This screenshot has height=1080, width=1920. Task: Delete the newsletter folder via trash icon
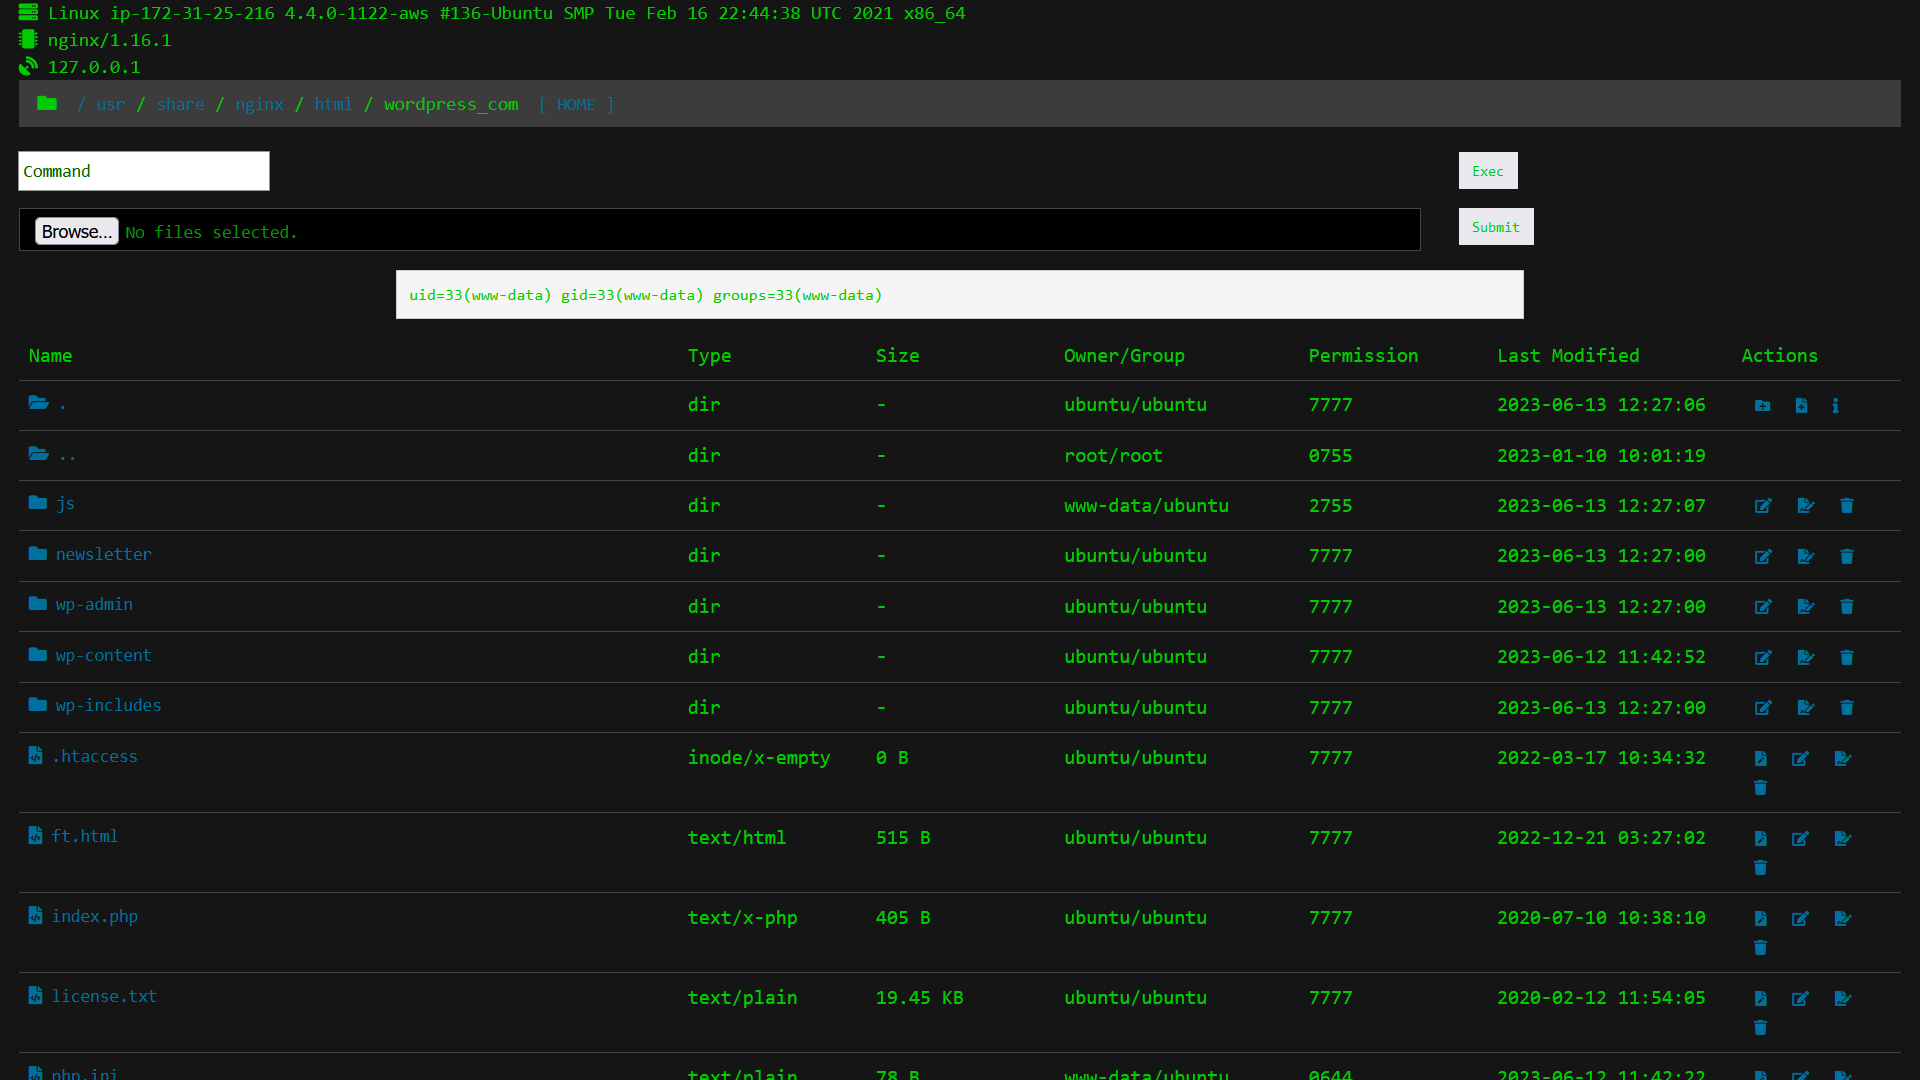(1847, 557)
